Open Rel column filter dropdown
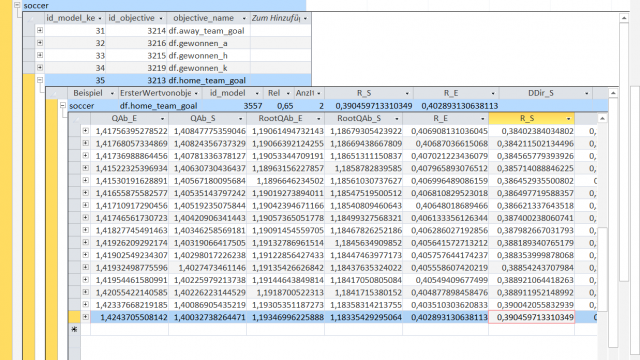Screen dimensions: 640x360 tap(288, 93)
